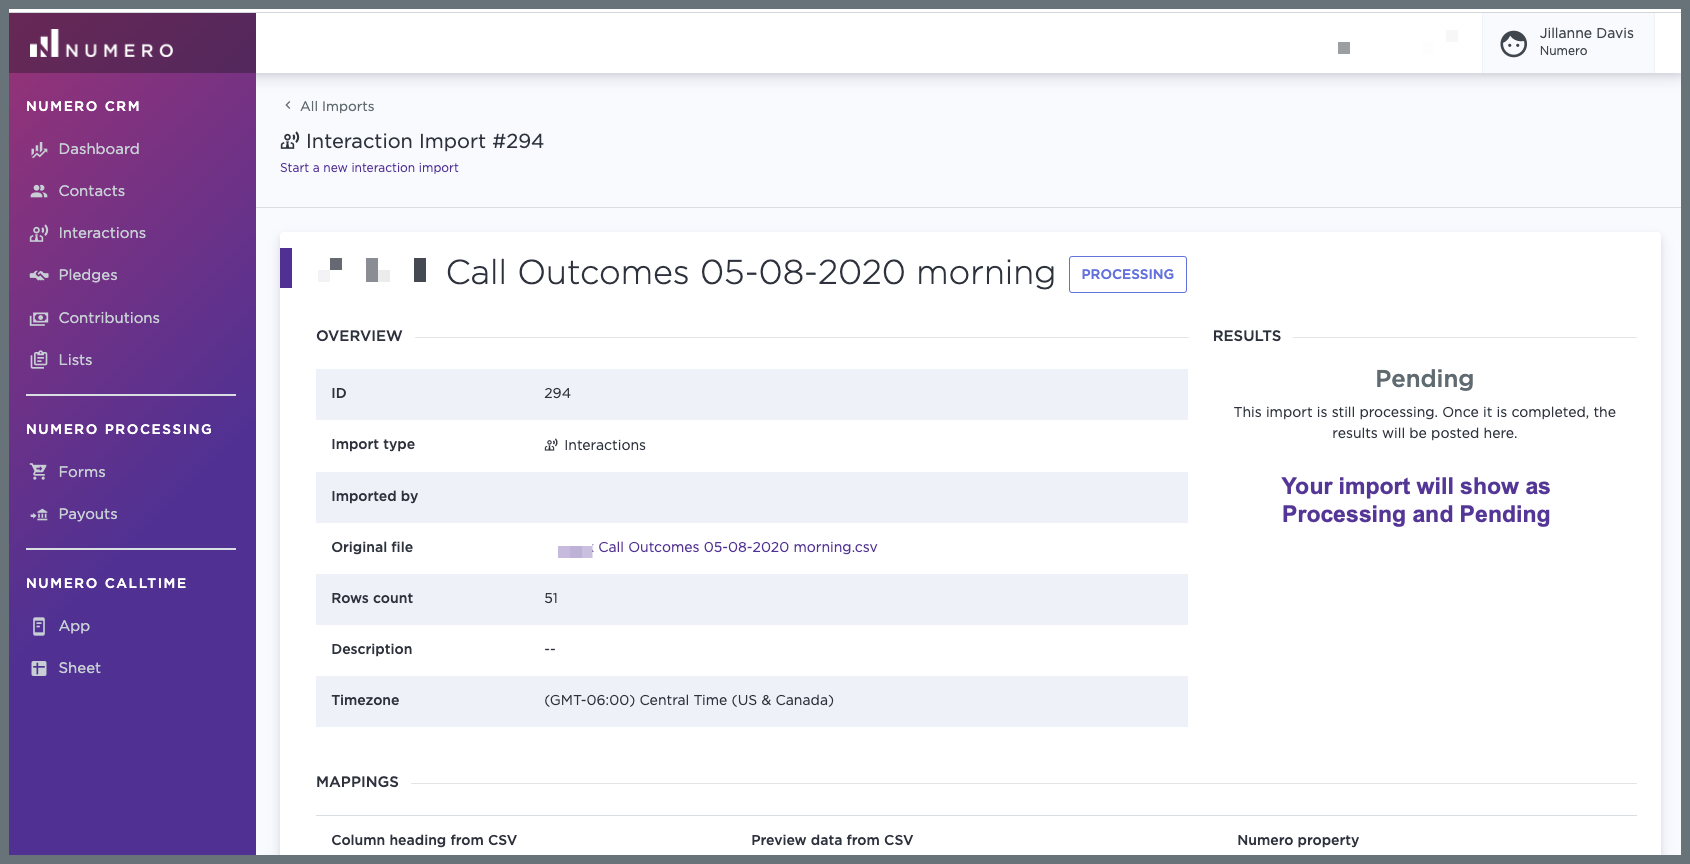Image resolution: width=1690 pixels, height=864 pixels.
Task: Click the Imported by row label
Action: [375, 496]
